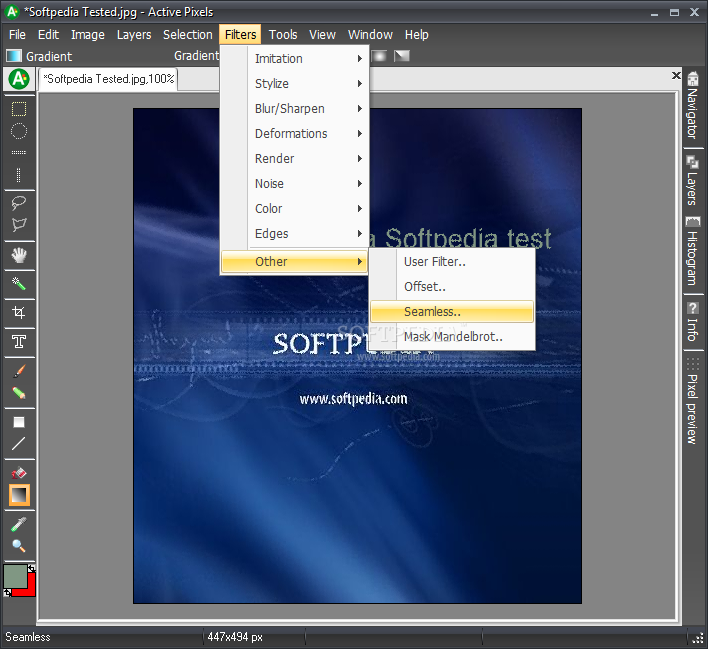Open the Histogram side panel

point(693,251)
